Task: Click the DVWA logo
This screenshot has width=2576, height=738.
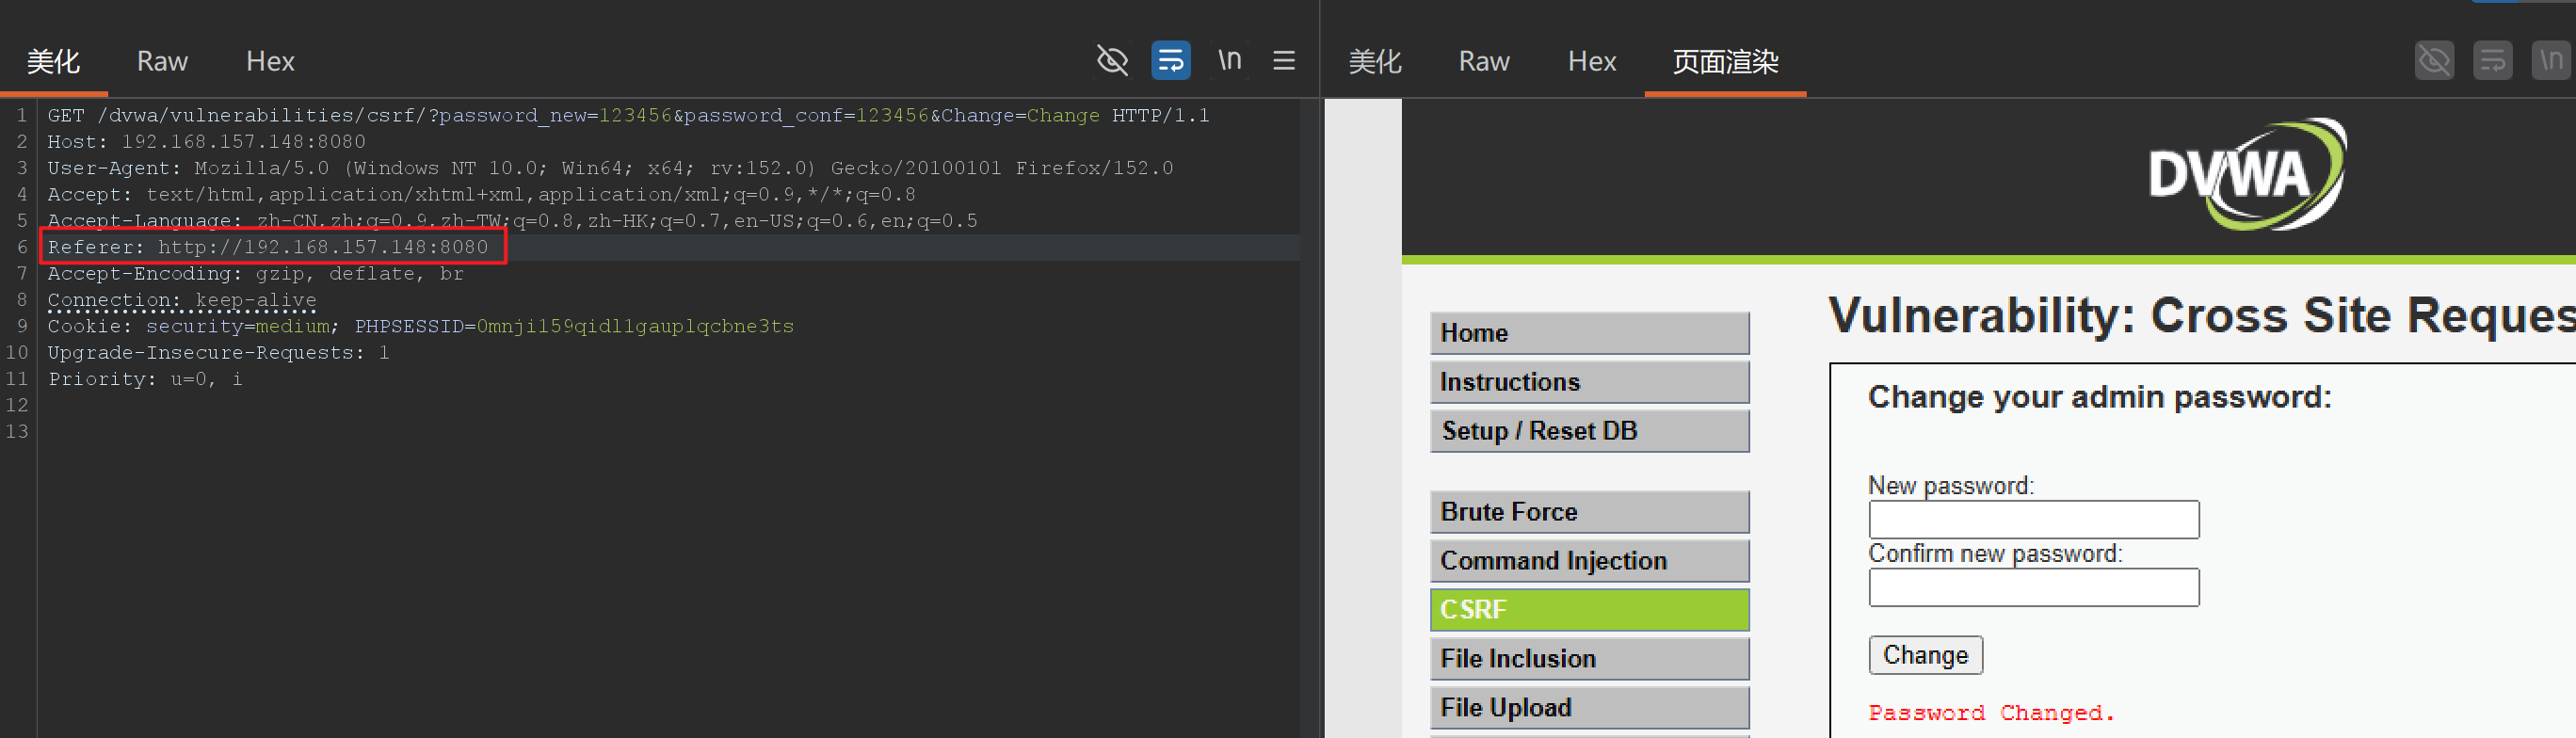Action: (x=2246, y=175)
